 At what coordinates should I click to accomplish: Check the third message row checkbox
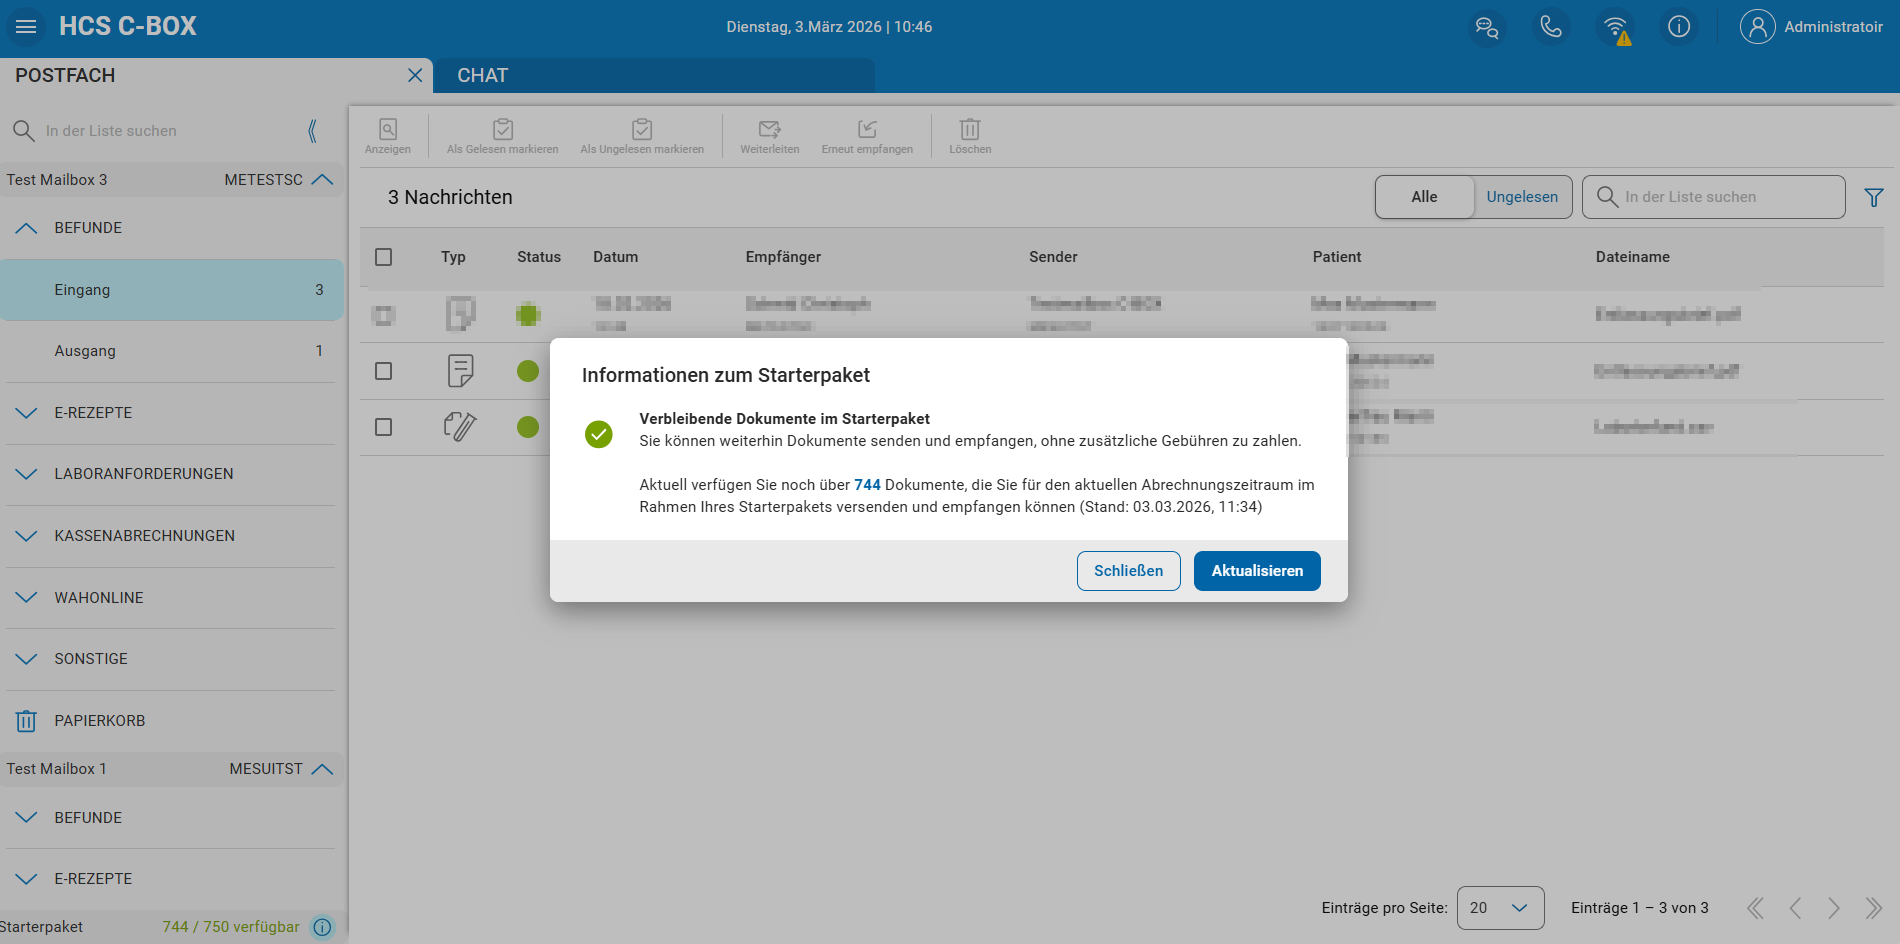pos(383,427)
